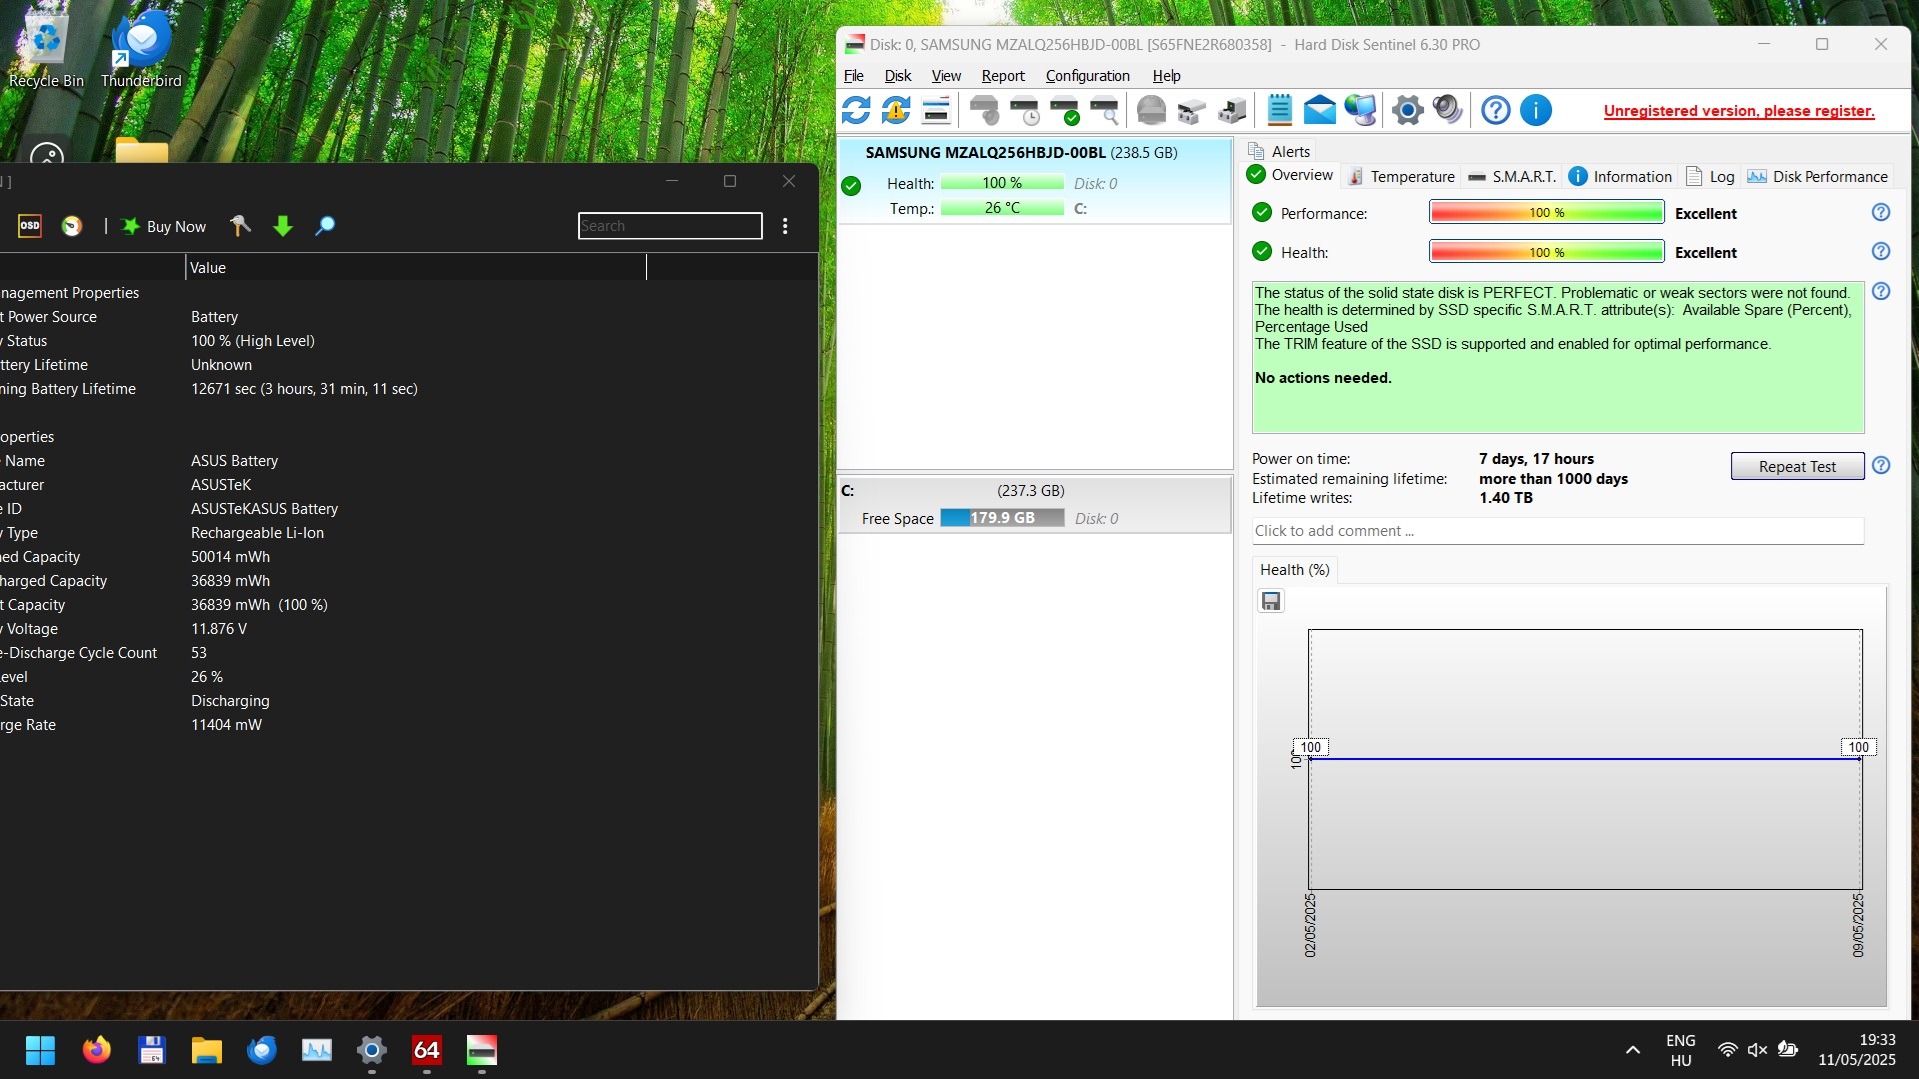The height and width of the screenshot is (1079, 1919).
Task: Click the Unregistered version, please register link
Action: click(1739, 111)
